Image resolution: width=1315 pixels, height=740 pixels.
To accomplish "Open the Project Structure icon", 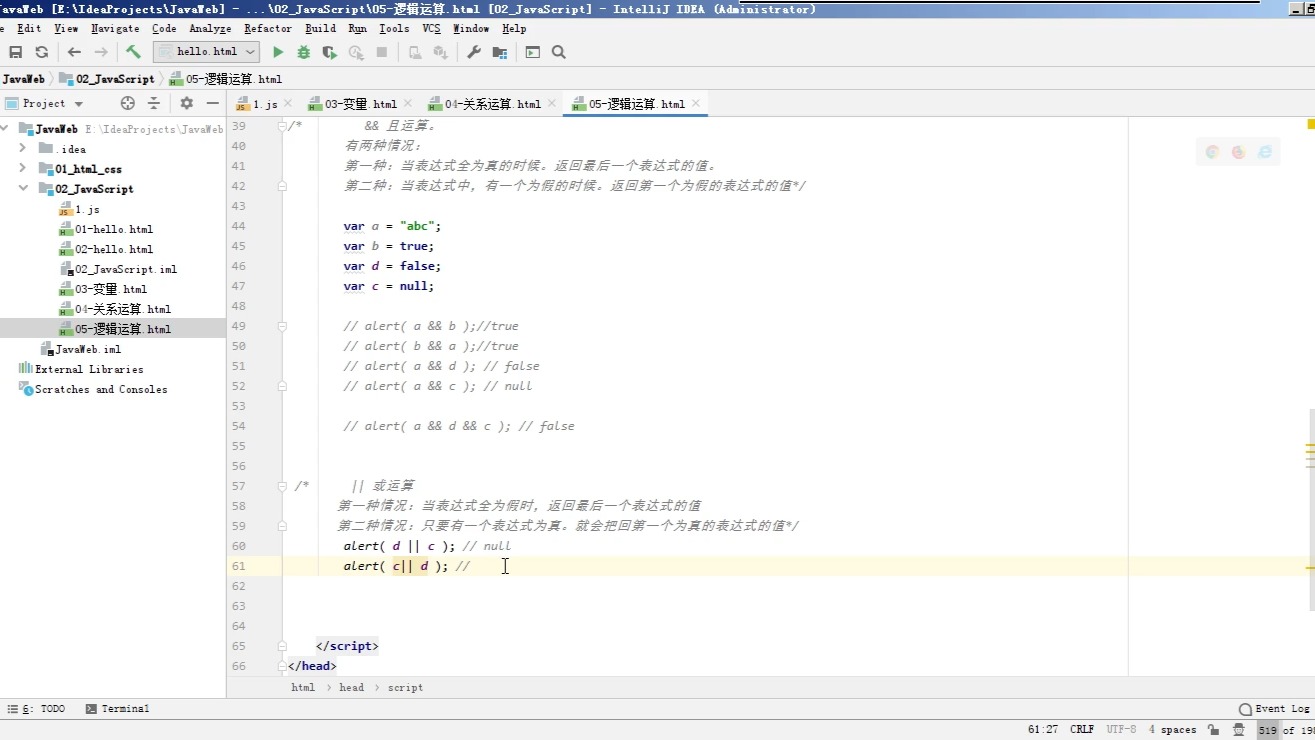I will point(500,52).
